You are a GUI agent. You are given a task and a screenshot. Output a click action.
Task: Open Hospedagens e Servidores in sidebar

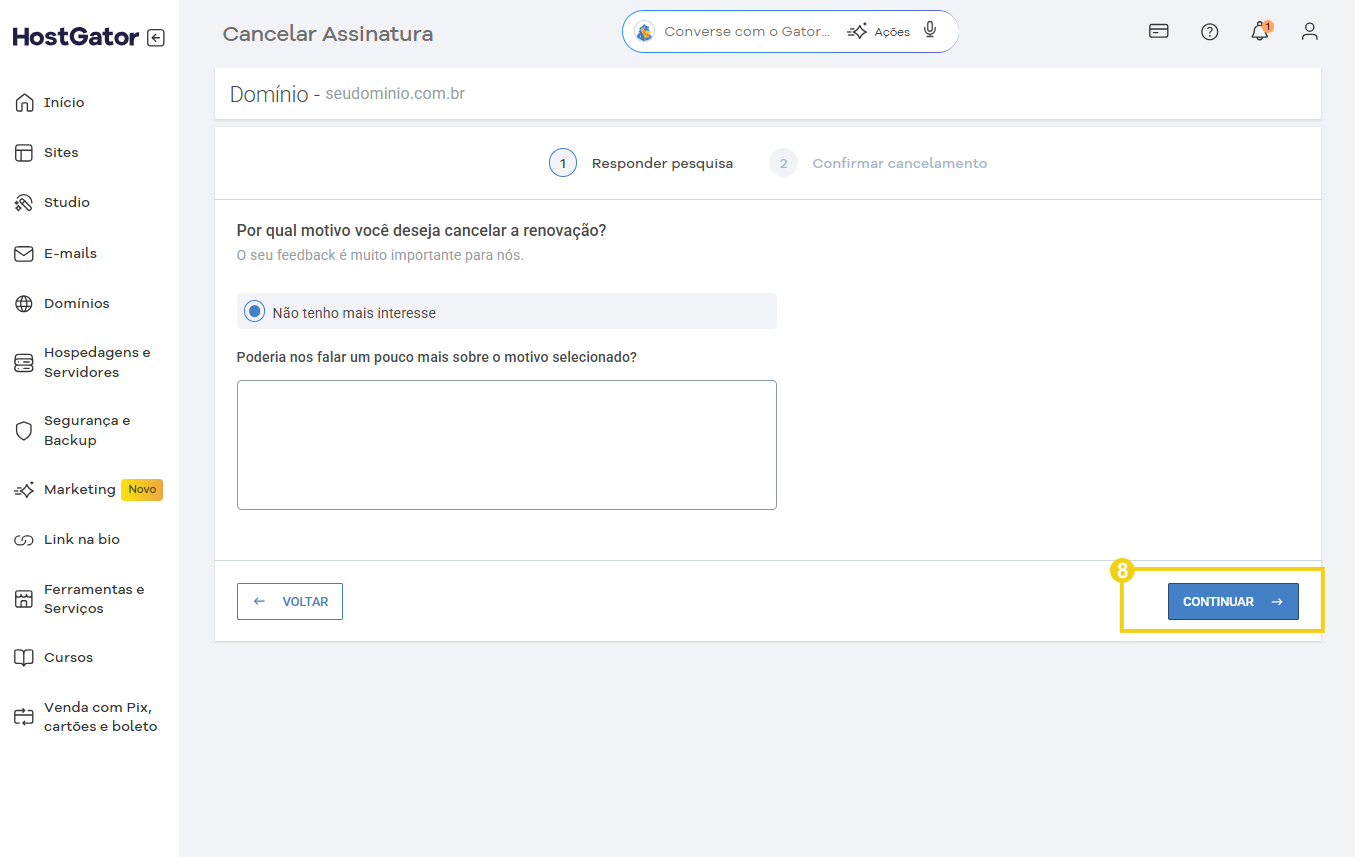click(96, 363)
